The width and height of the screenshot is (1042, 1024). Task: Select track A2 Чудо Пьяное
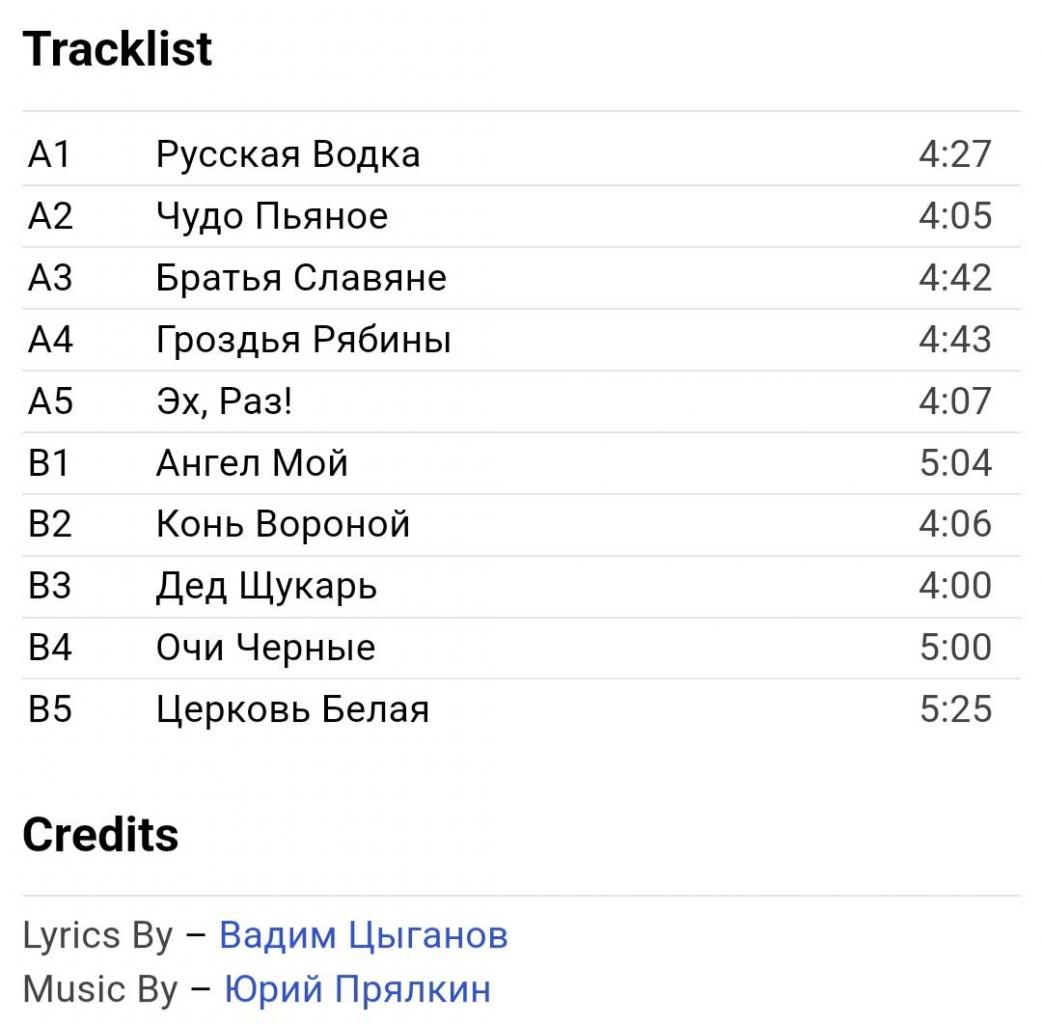tap(521, 216)
